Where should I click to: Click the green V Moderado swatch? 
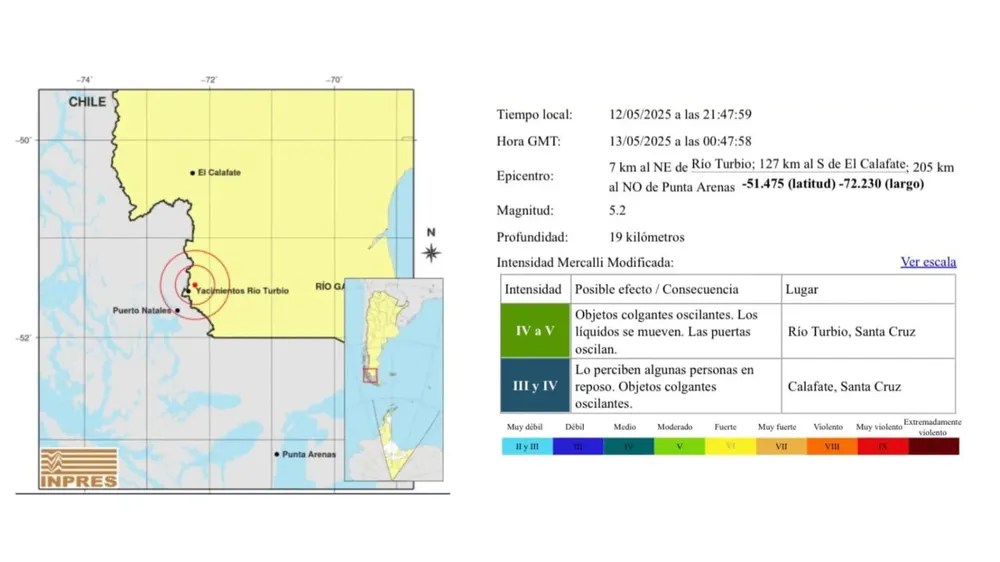pyautogui.click(x=679, y=446)
